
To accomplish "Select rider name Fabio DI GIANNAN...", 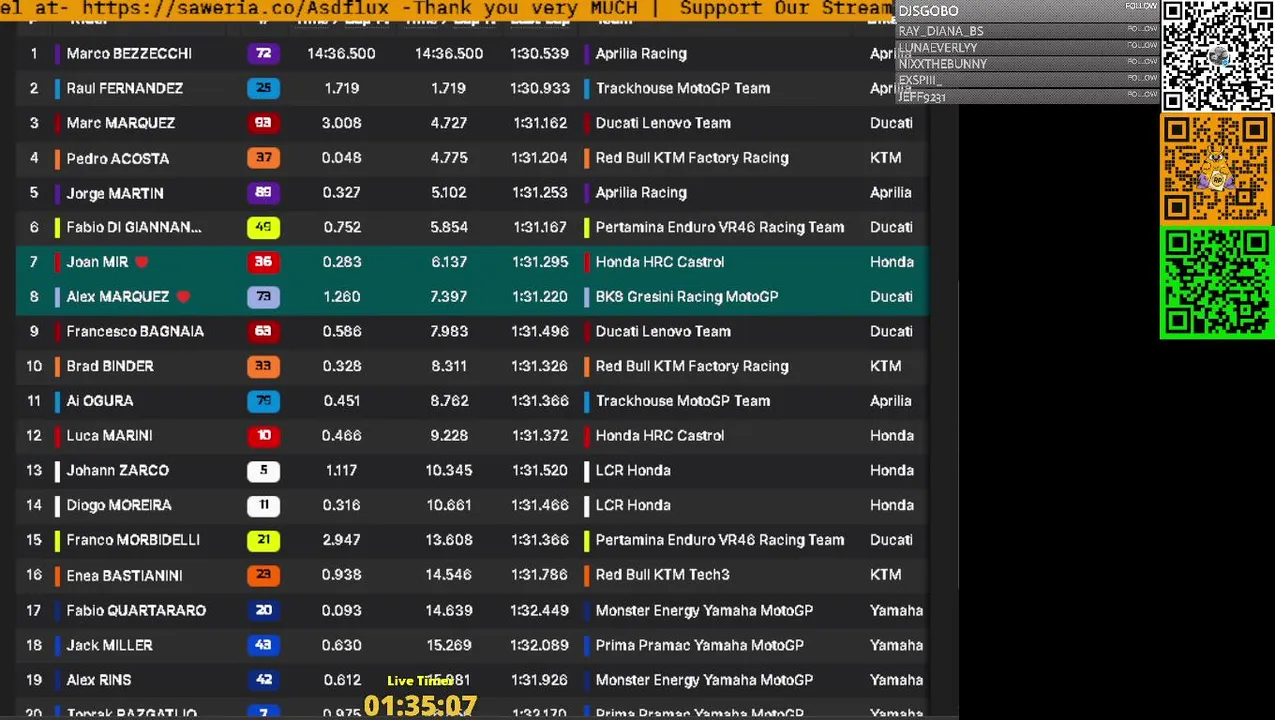I will 134,227.
